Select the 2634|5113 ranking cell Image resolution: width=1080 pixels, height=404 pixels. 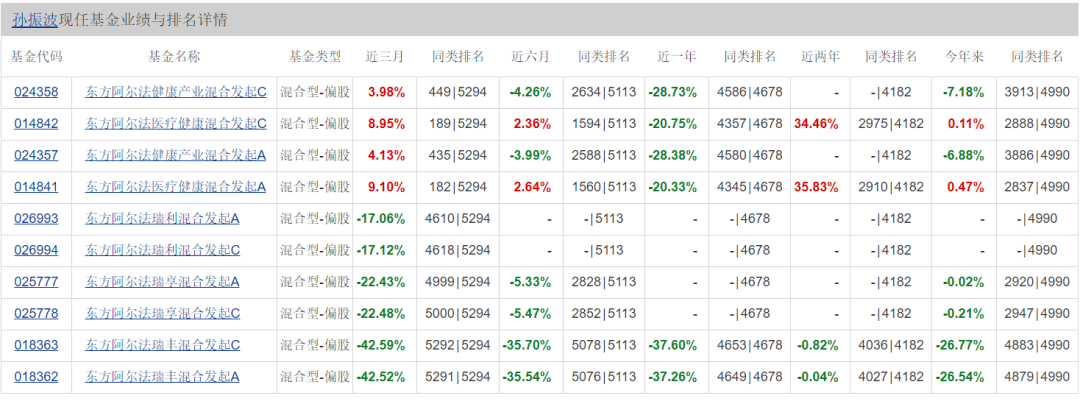point(604,92)
